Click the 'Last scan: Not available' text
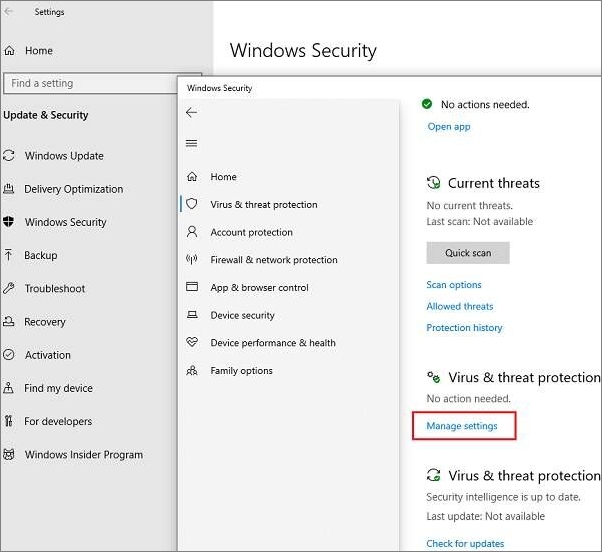Viewport: 602px width, 552px height. pyautogui.click(x=480, y=221)
